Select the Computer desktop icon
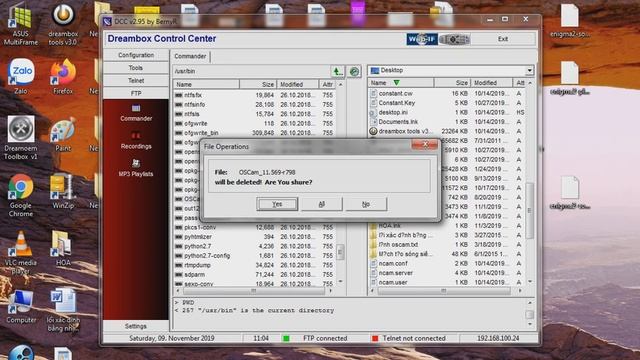This screenshot has width=640, height=360. point(21,306)
